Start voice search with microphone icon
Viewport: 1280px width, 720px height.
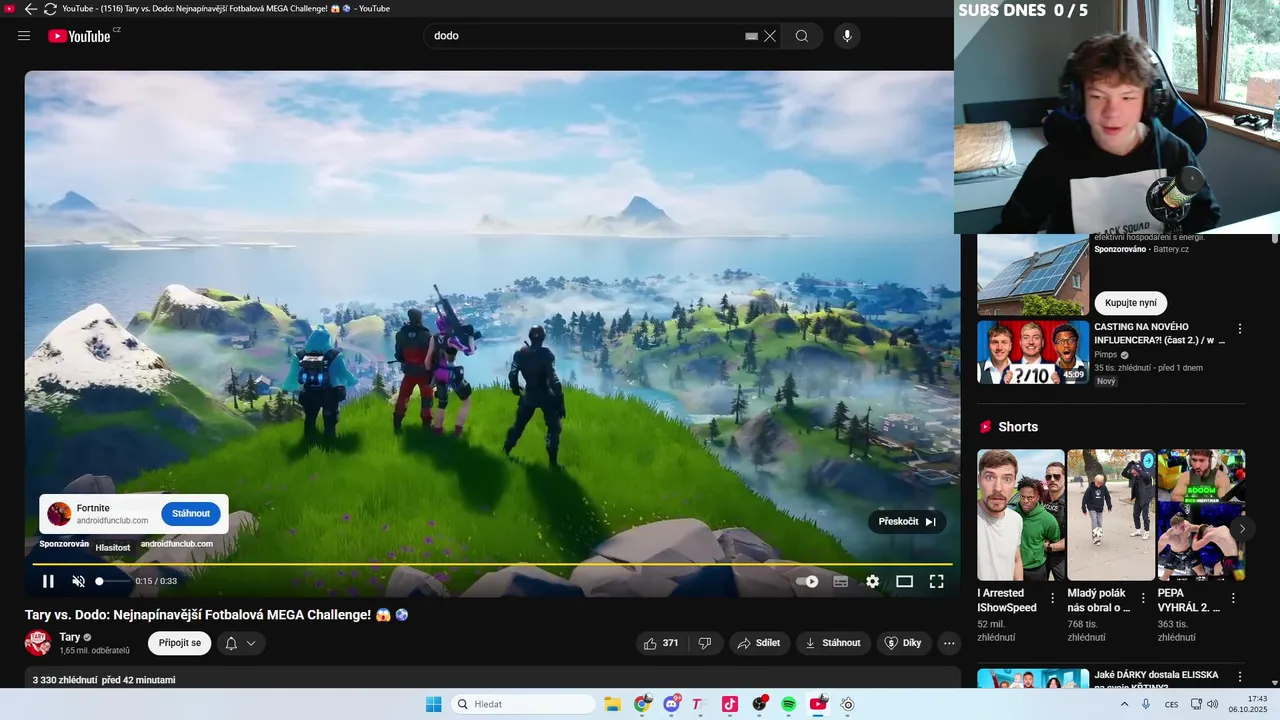pos(847,36)
